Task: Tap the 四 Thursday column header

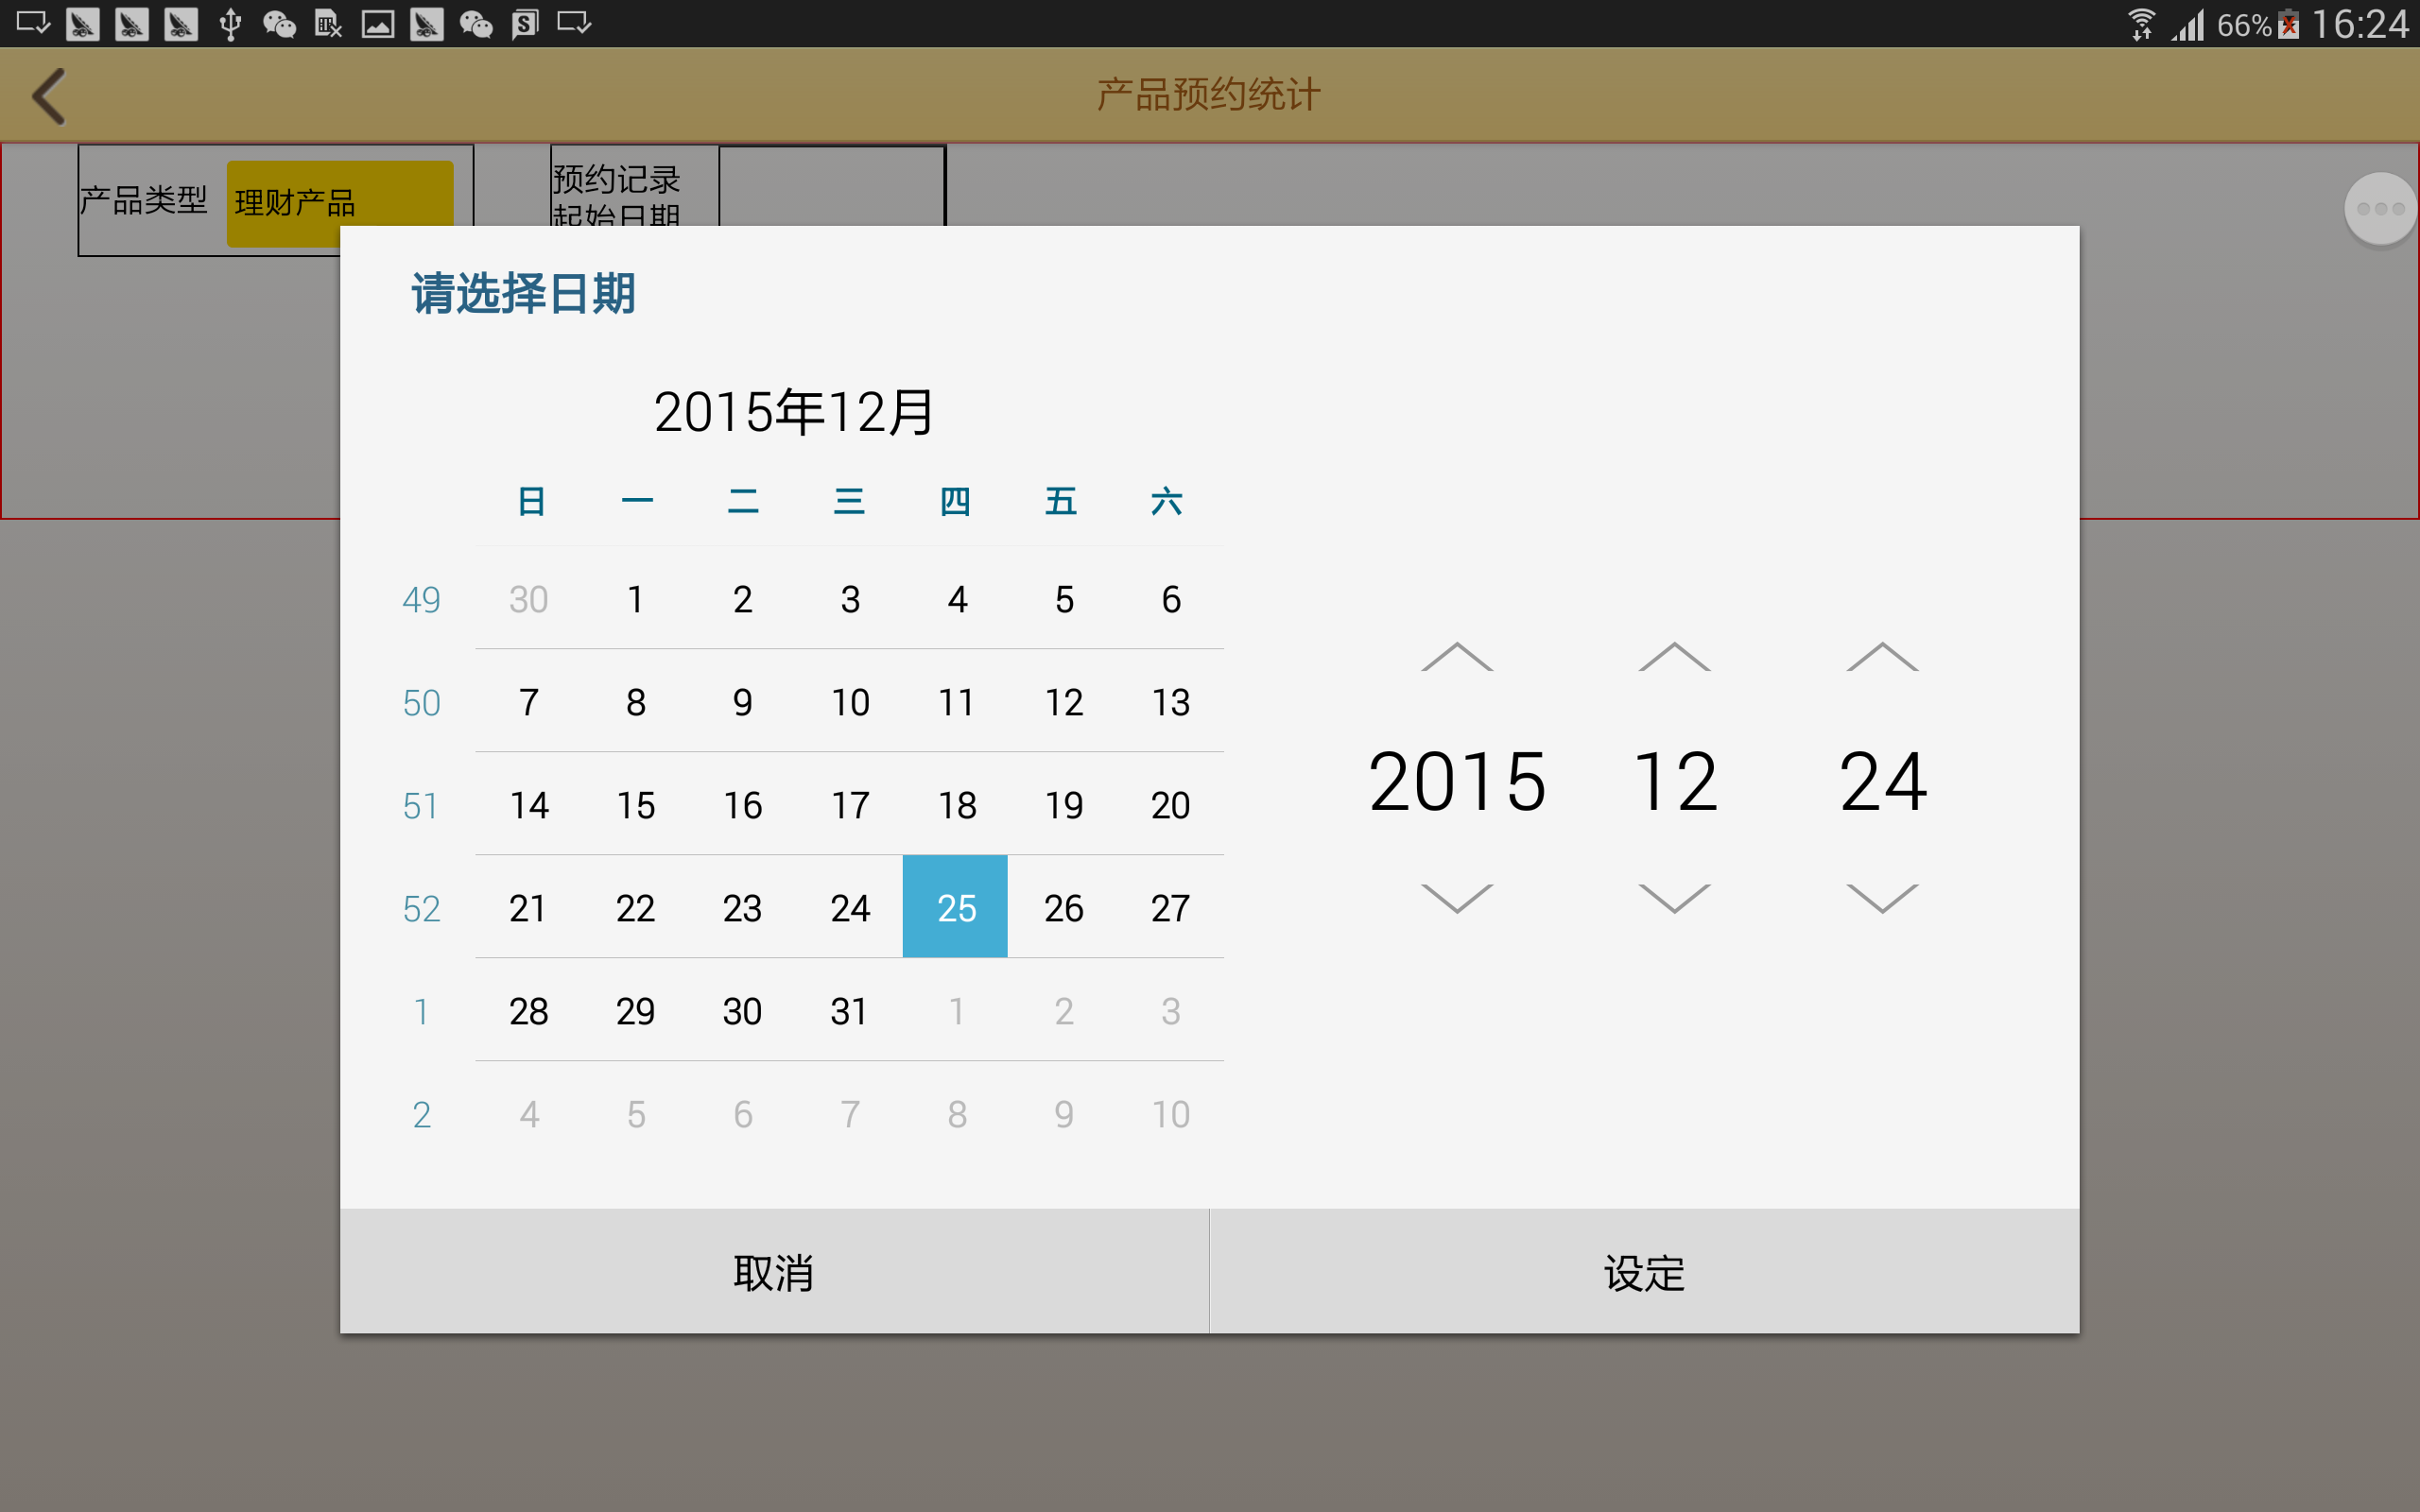Action: [955, 501]
